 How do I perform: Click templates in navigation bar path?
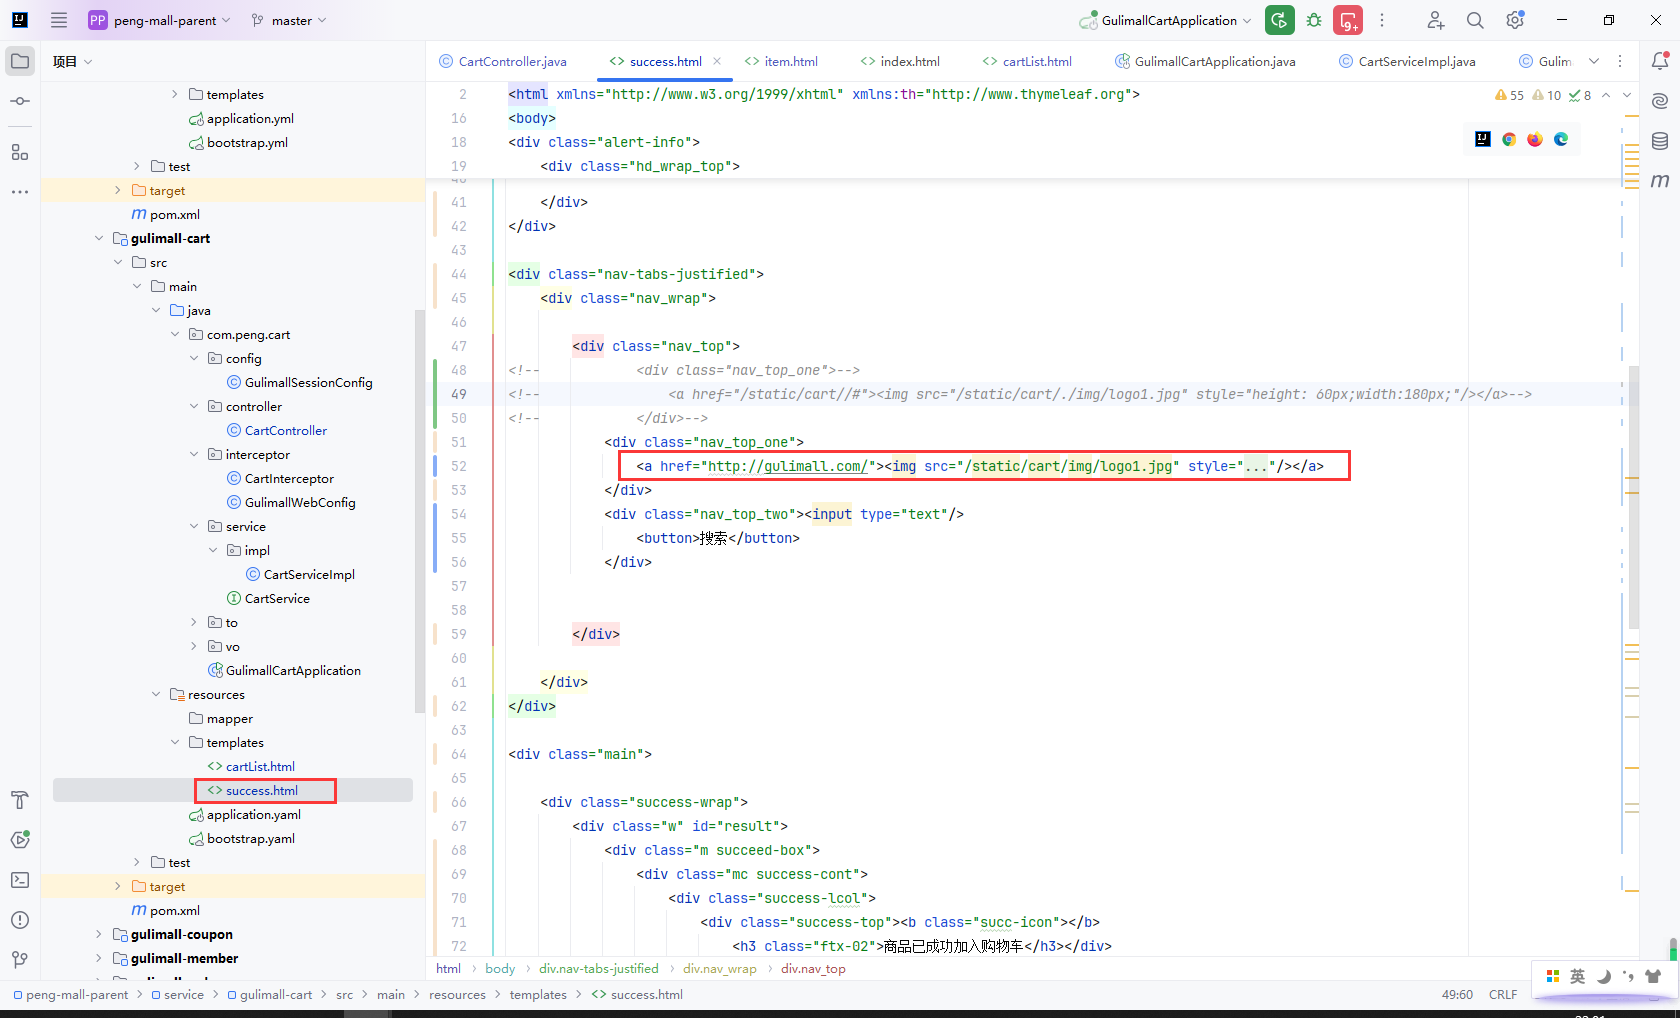pos(538,994)
